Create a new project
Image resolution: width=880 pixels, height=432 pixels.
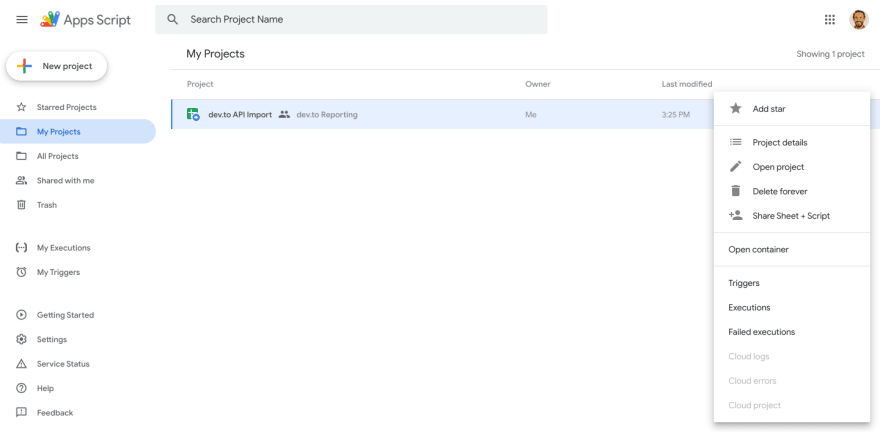click(57, 66)
